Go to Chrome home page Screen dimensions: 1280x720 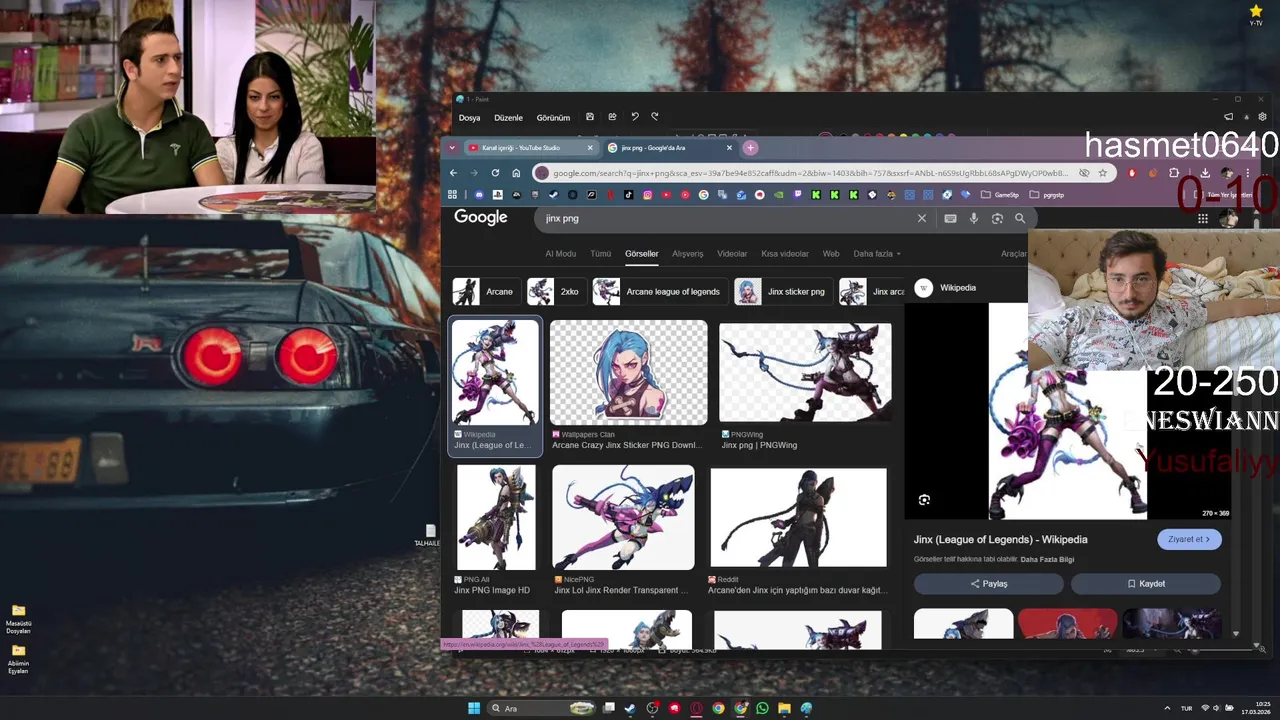(x=516, y=173)
